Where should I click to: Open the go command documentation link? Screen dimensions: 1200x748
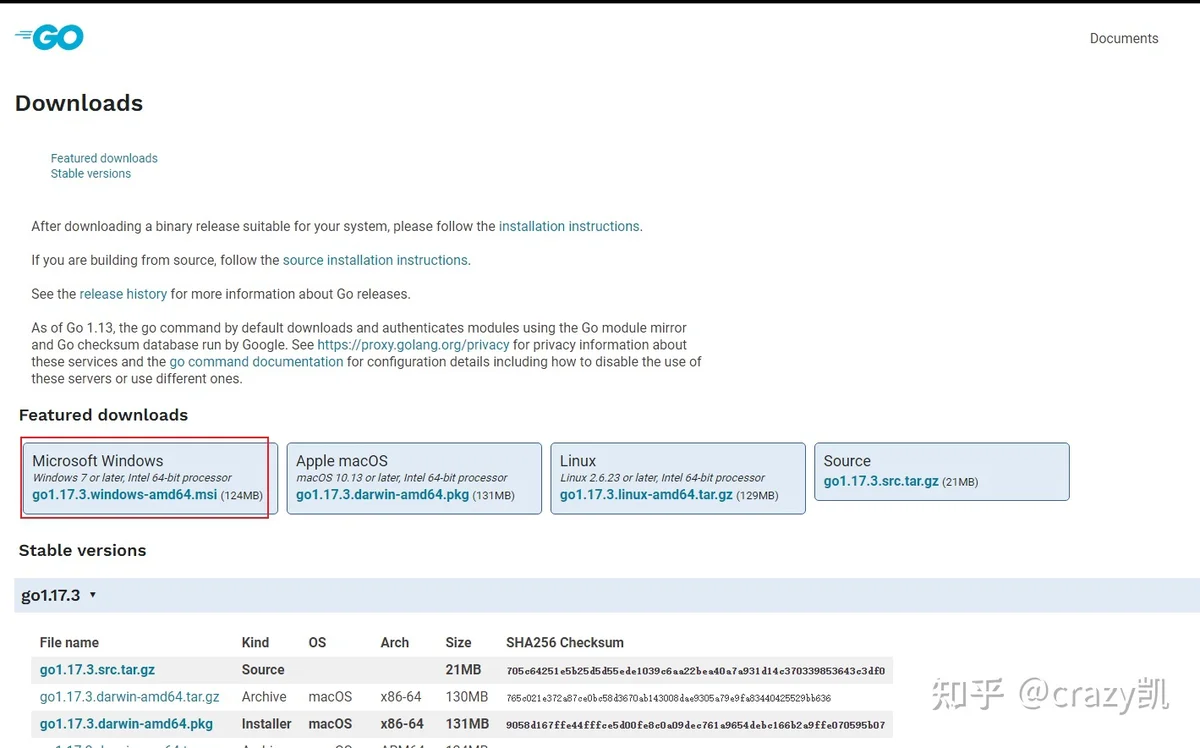tap(256, 362)
